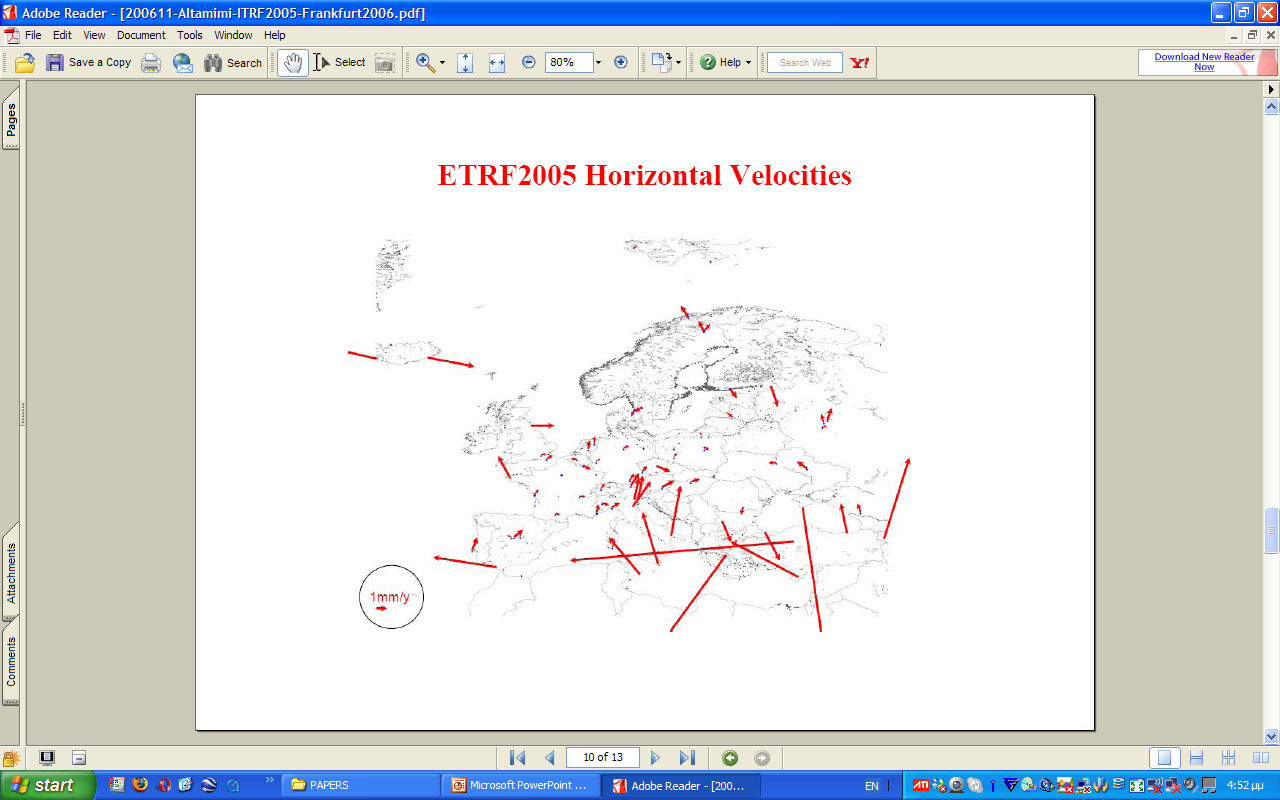Open the zoom percentage dropdown
The height and width of the screenshot is (800, 1280).
click(x=598, y=62)
